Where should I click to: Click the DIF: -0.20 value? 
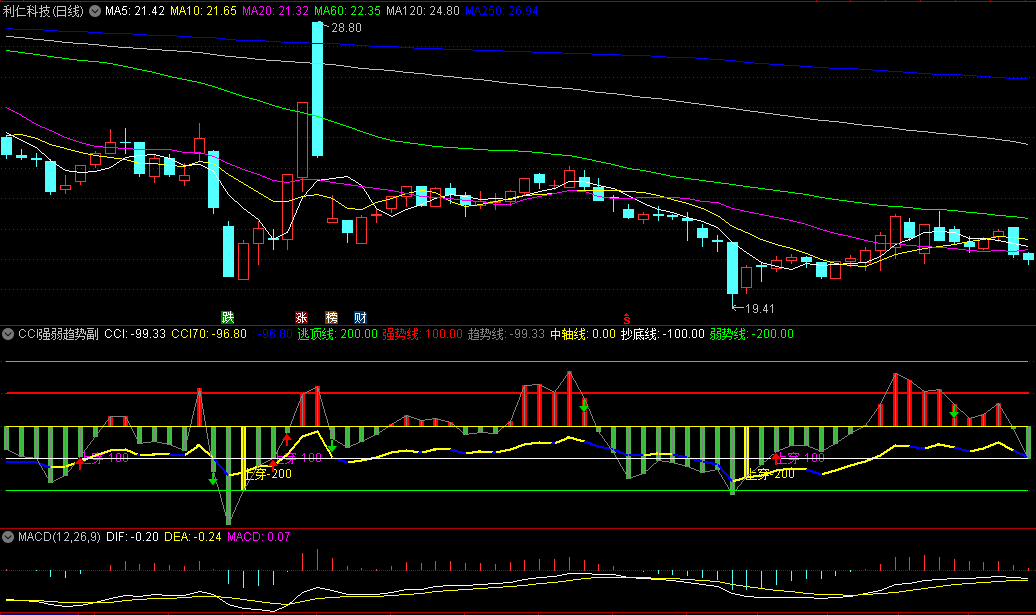(132, 537)
